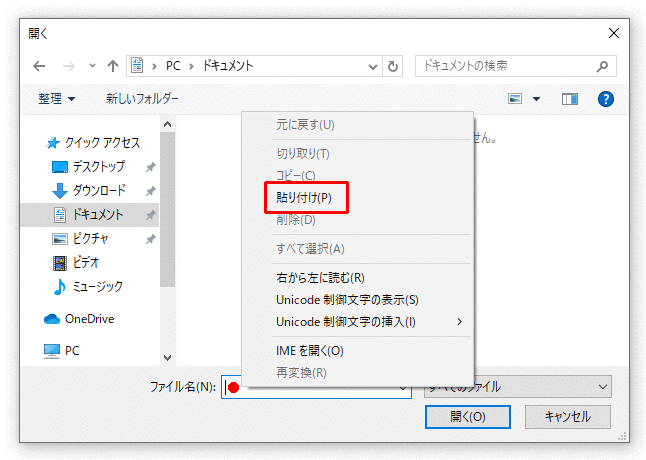Click the search magnifier icon
Screen dimensions: 646x460
point(602,66)
